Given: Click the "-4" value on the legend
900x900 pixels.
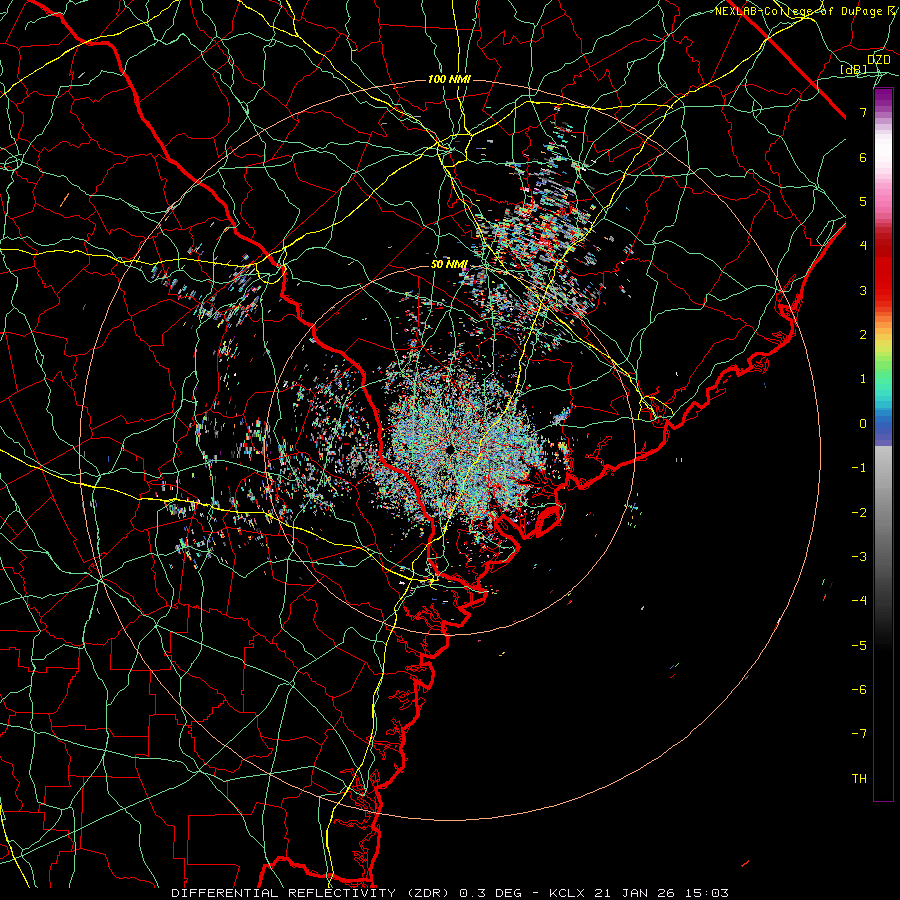Looking at the screenshot, I should point(859,601).
